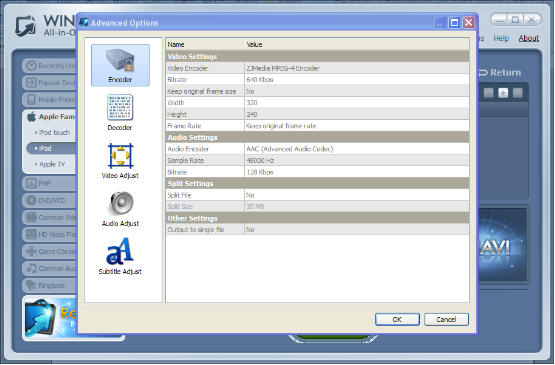Screen dimensions: 555x365
Task: Change Output to single file value
Action: tap(357, 230)
